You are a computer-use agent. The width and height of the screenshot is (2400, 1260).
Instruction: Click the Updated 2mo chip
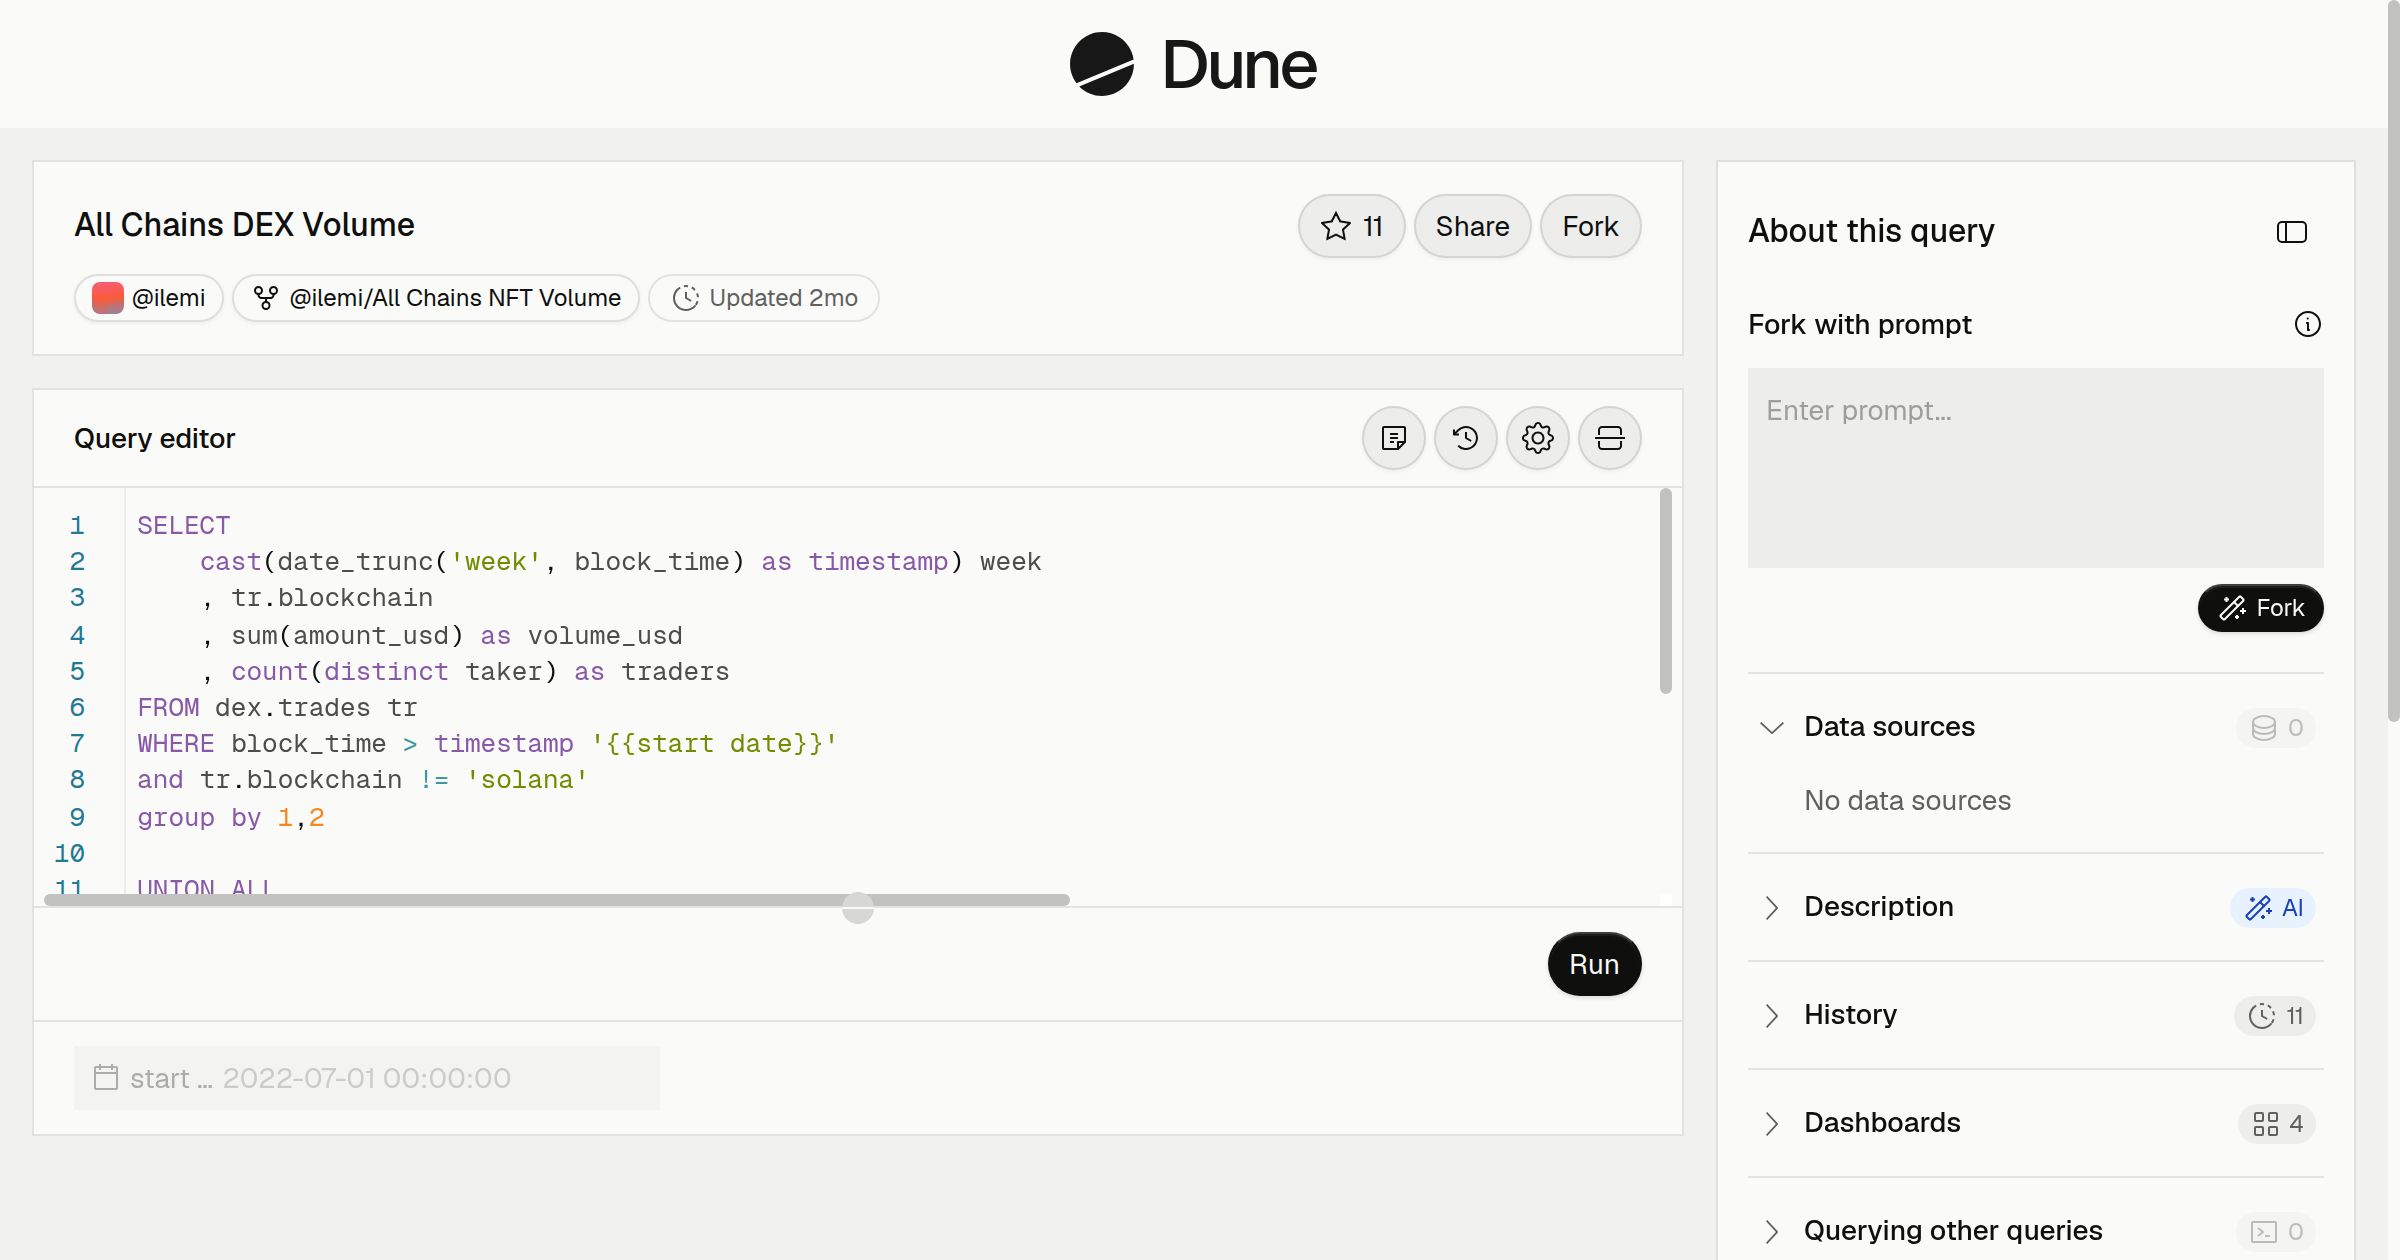764,298
